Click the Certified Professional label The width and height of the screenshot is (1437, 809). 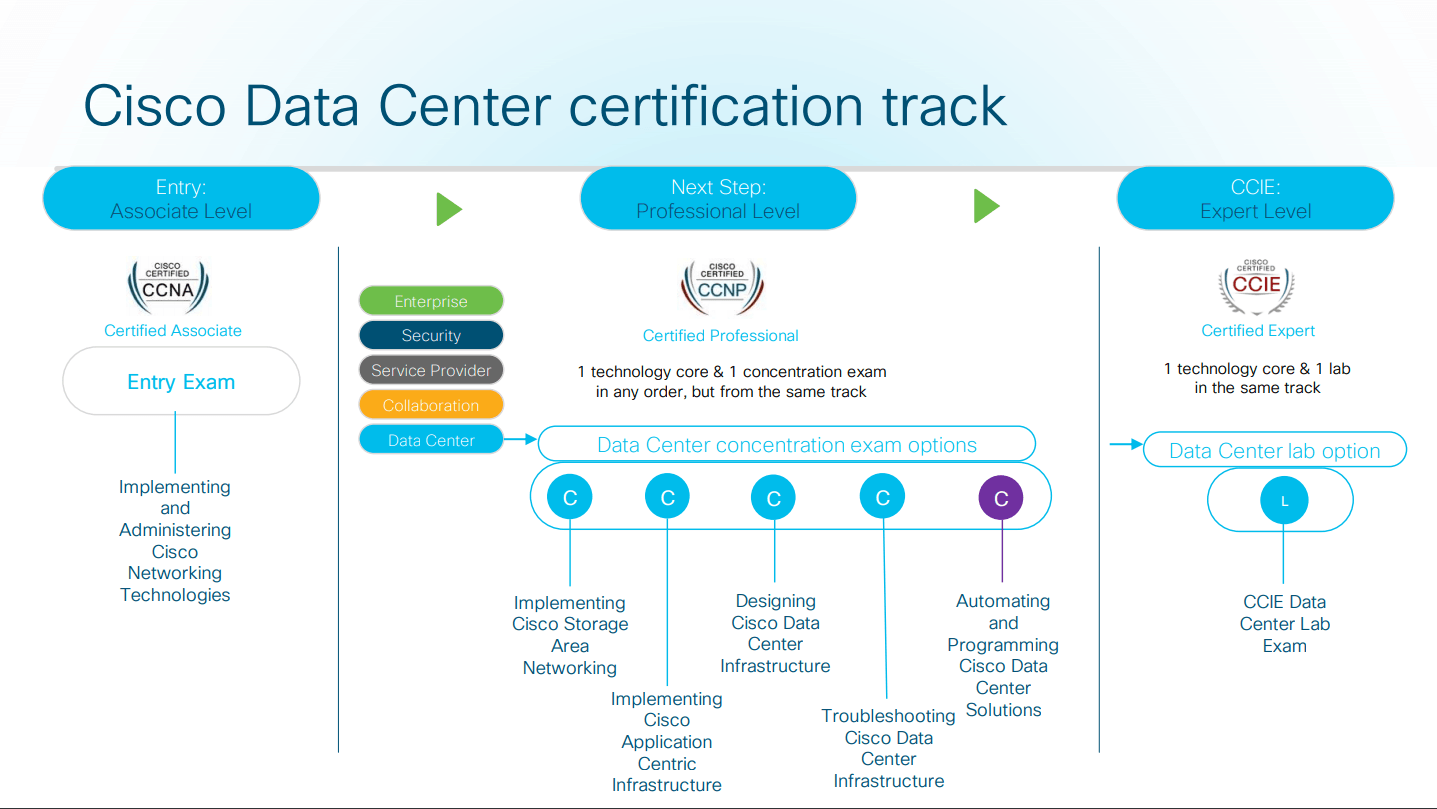click(721, 335)
